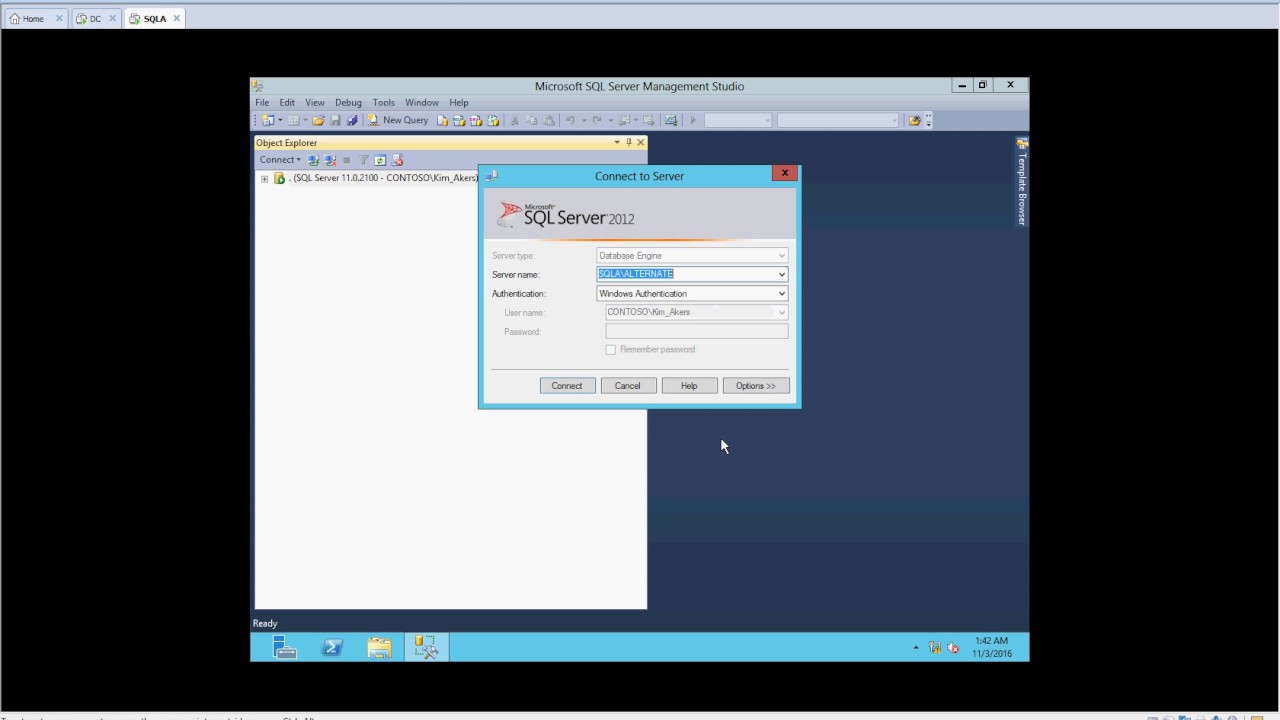1280x720 pixels.
Task: Open the toolbar overflow options arrow
Action: (928, 120)
